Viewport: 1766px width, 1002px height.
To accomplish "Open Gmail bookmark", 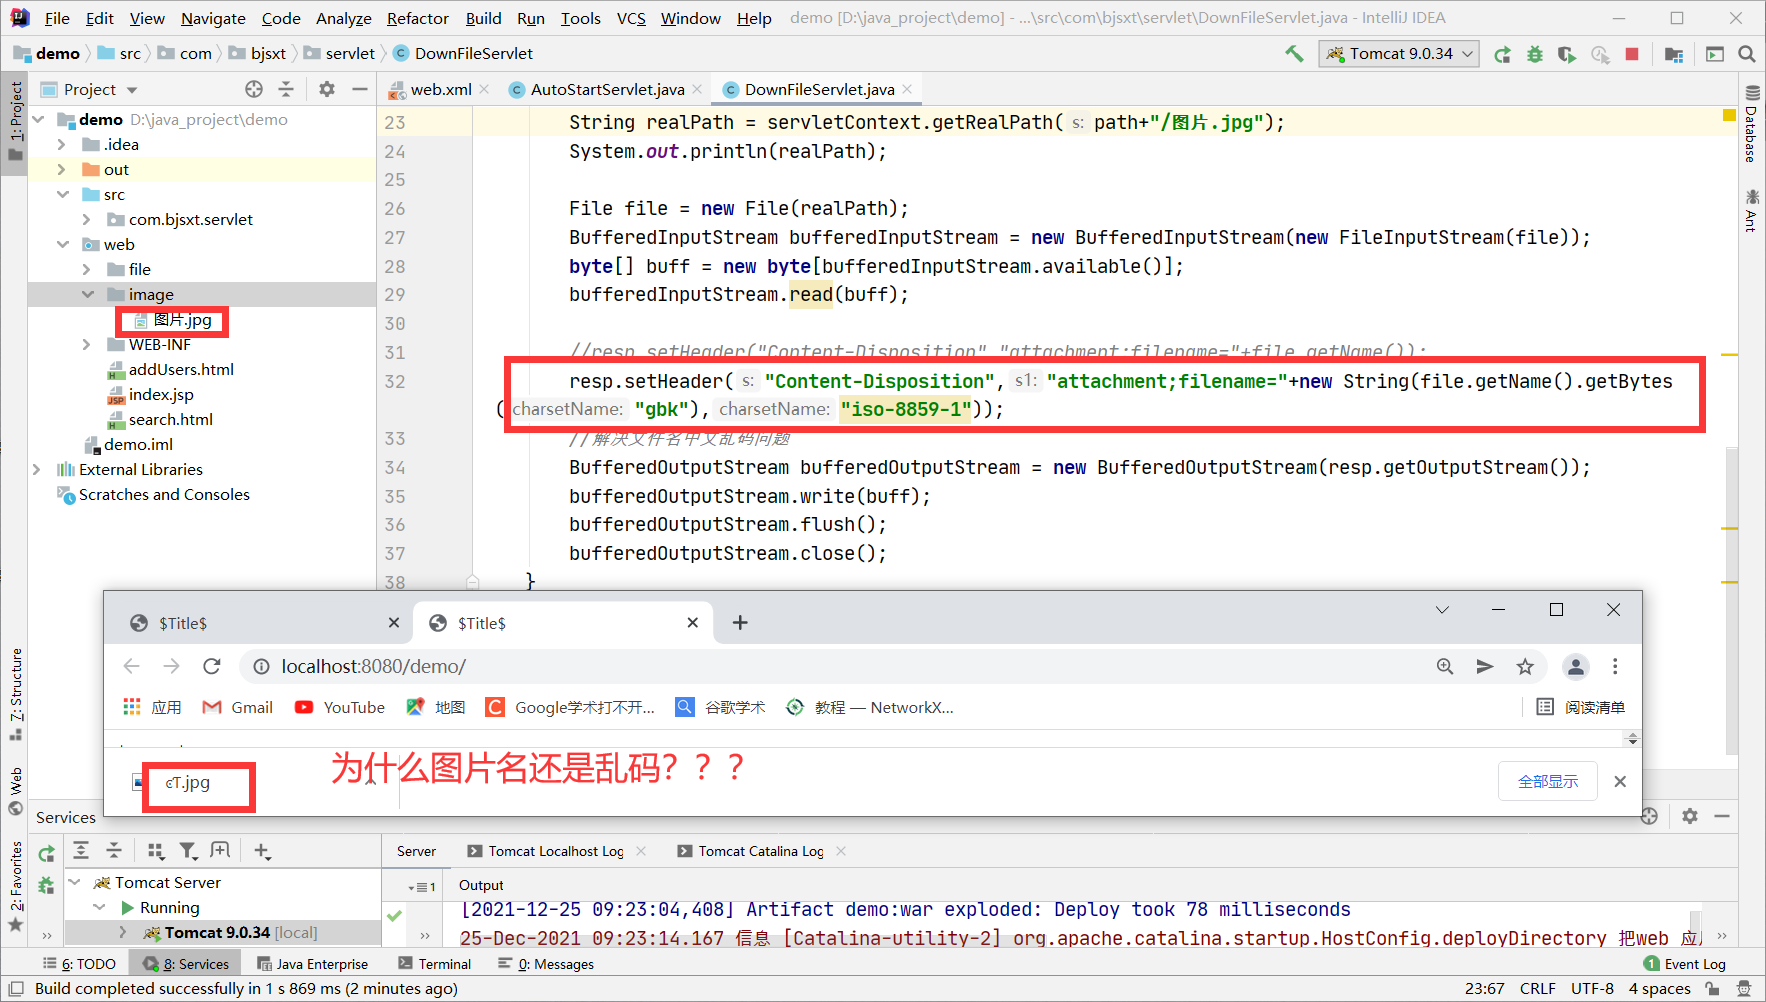I will coord(238,707).
